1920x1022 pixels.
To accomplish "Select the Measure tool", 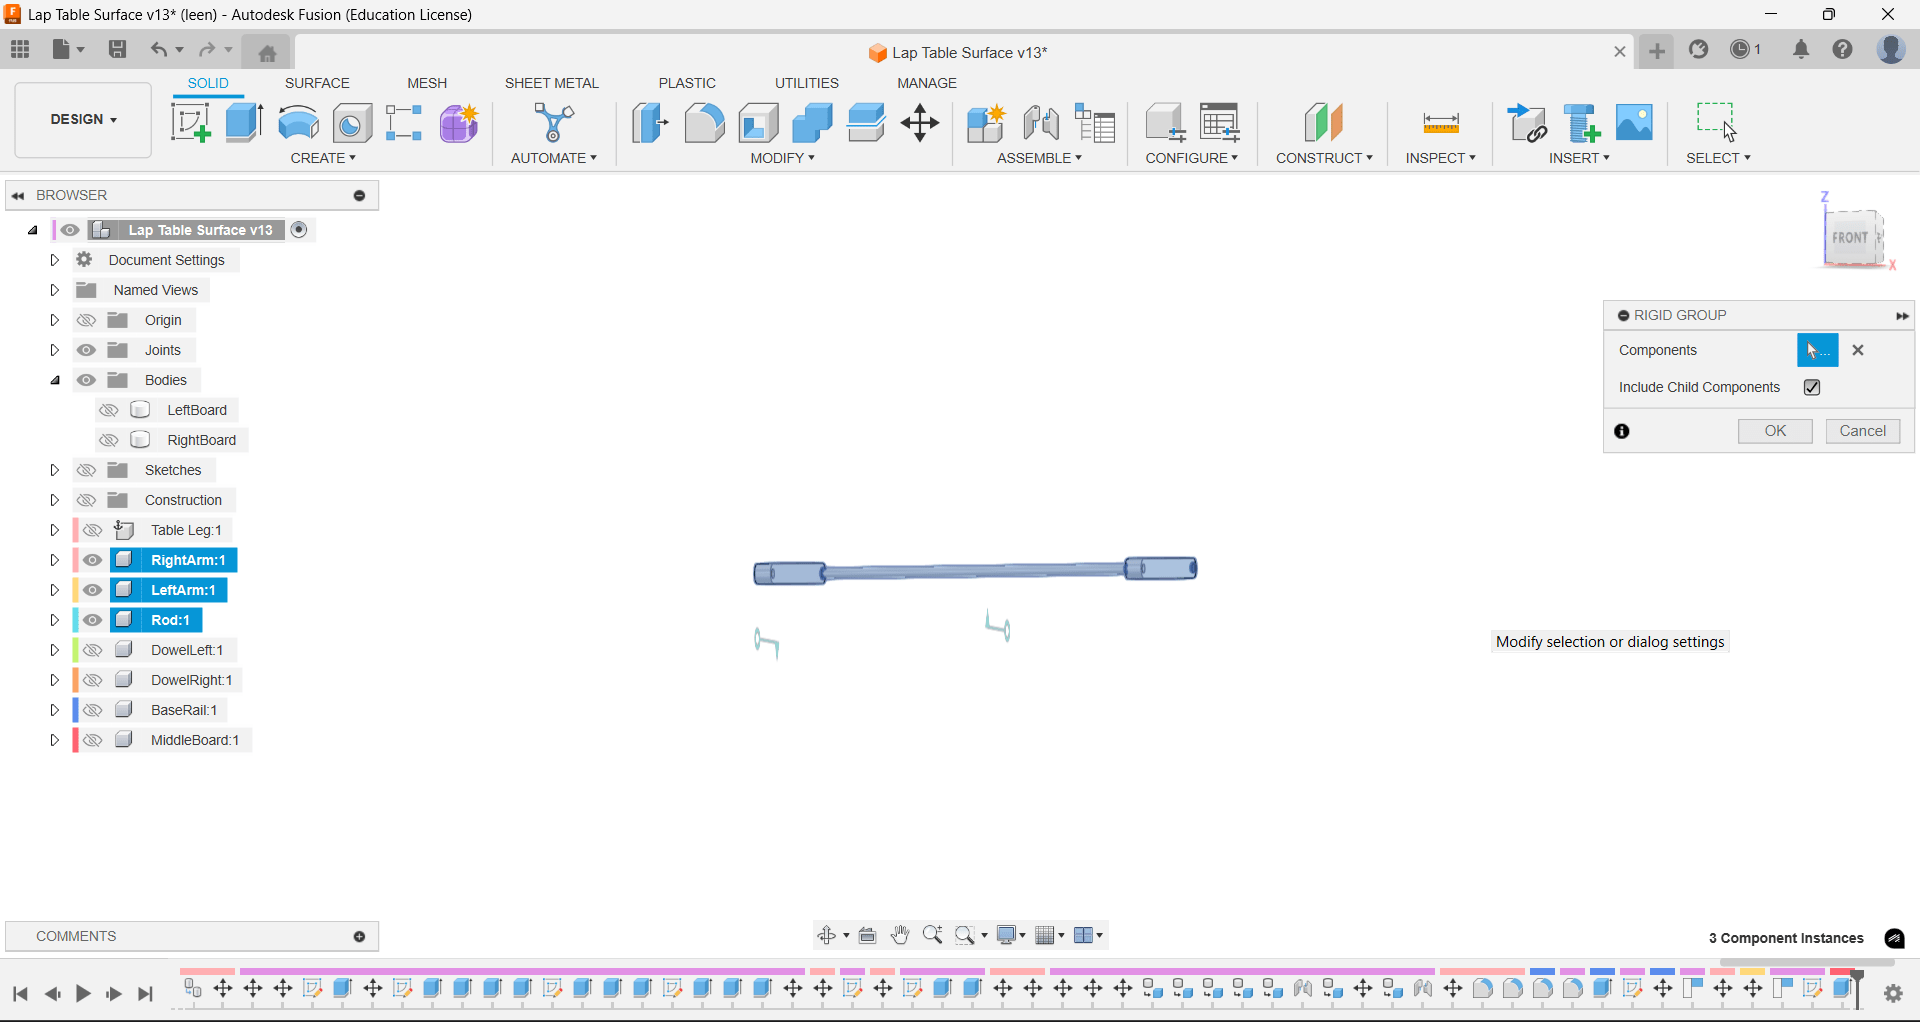I will click(x=1441, y=123).
